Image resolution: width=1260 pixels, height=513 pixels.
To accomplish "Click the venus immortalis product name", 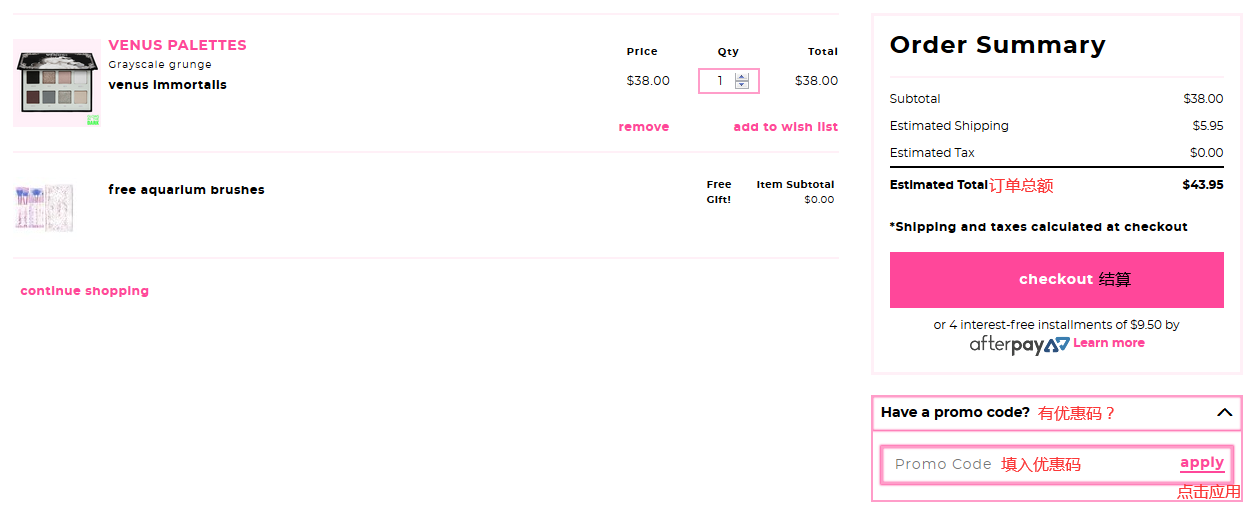I will (x=167, y=85).
